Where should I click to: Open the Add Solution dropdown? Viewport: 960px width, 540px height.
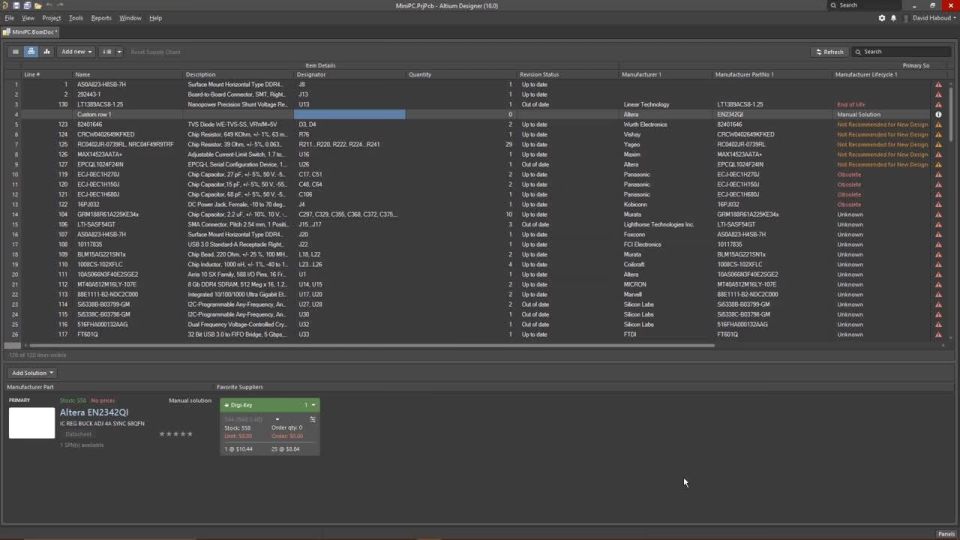(x=32, y=373)
